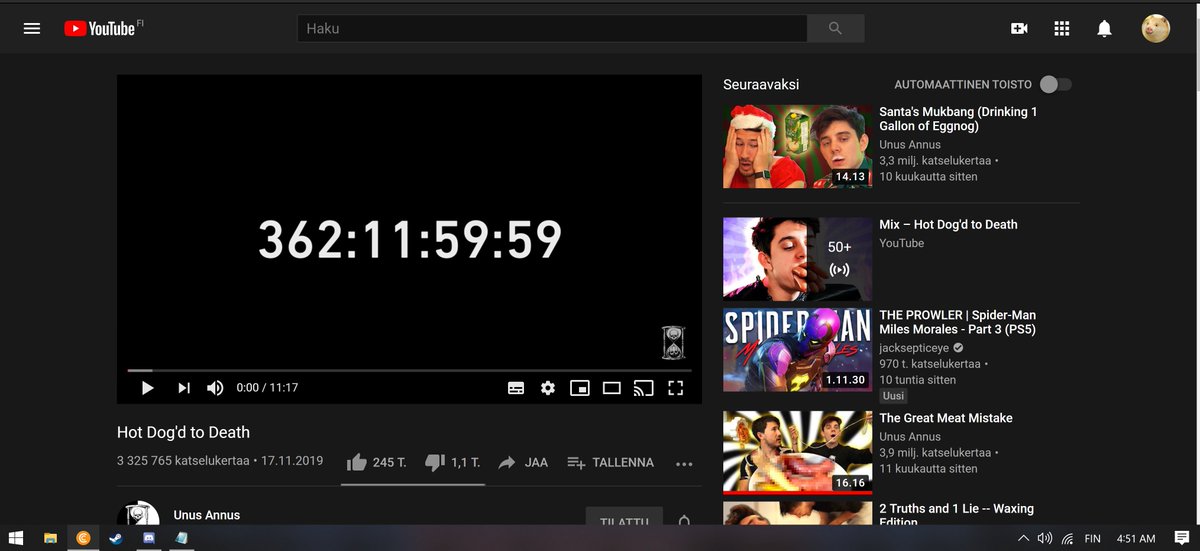This screenshot has width=1200, height=551.
Task: Click the Seuraavaksi heading
Action: click(x=761, y=85)
